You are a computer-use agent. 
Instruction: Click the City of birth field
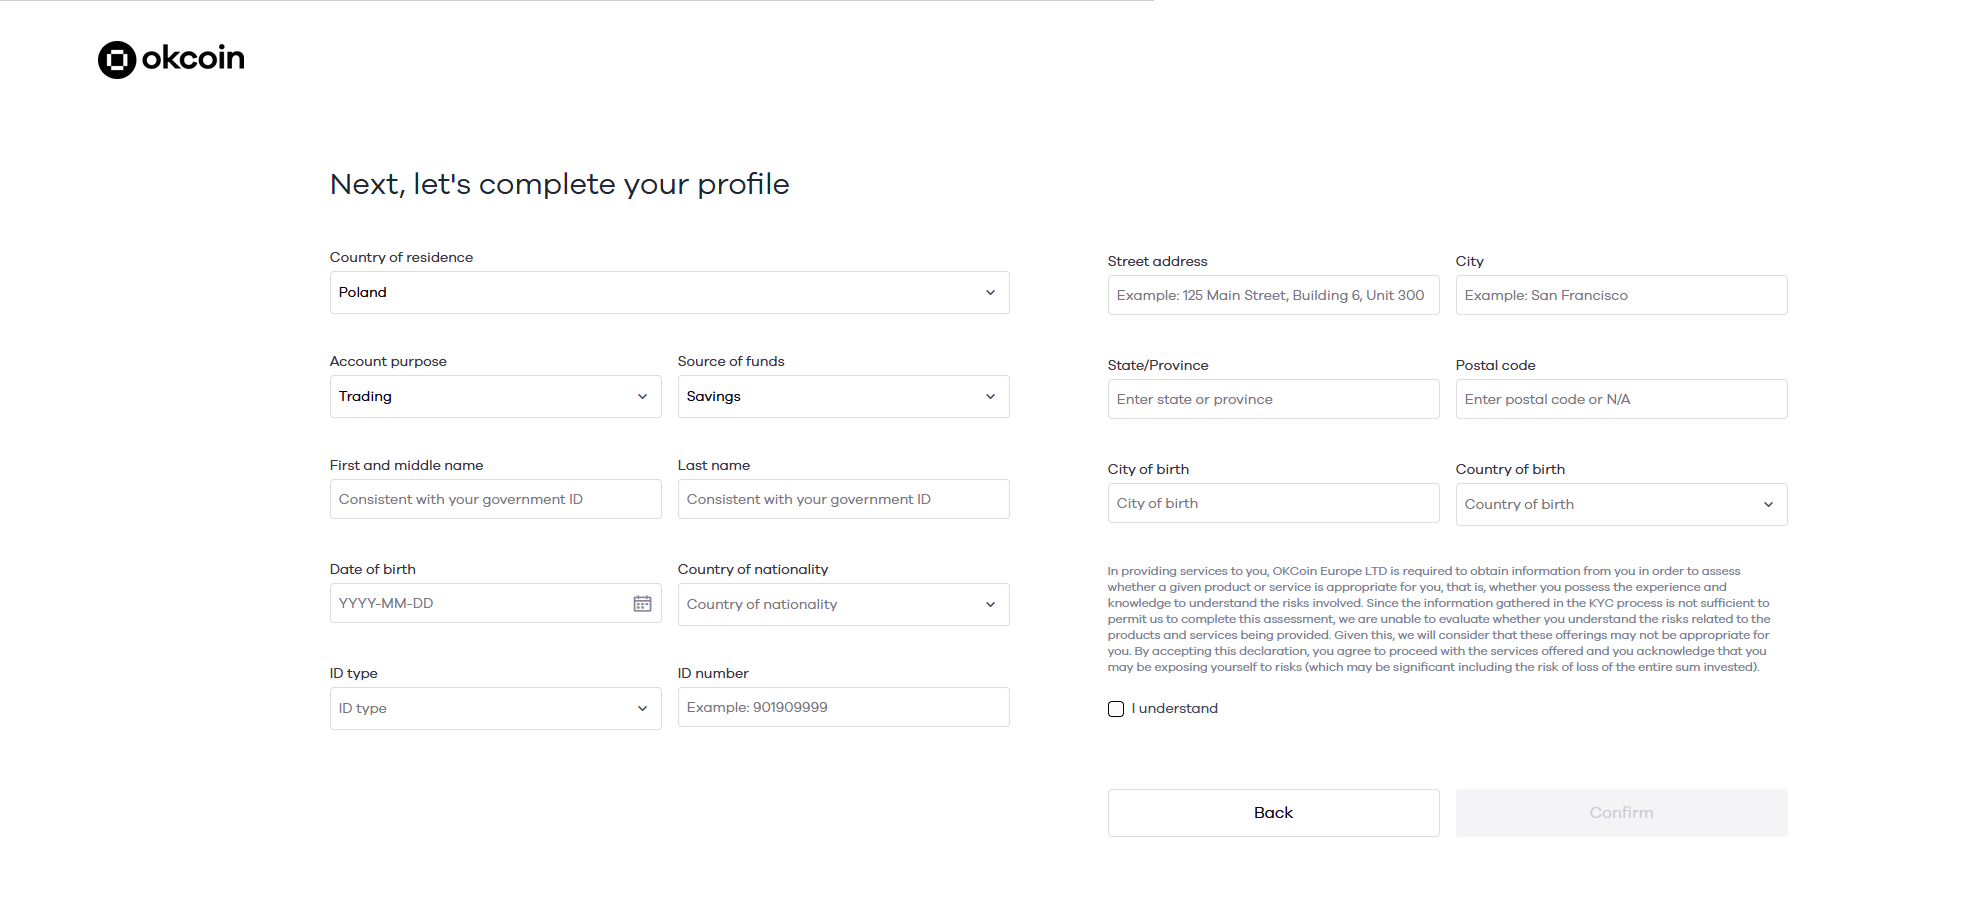(1273, 504)
